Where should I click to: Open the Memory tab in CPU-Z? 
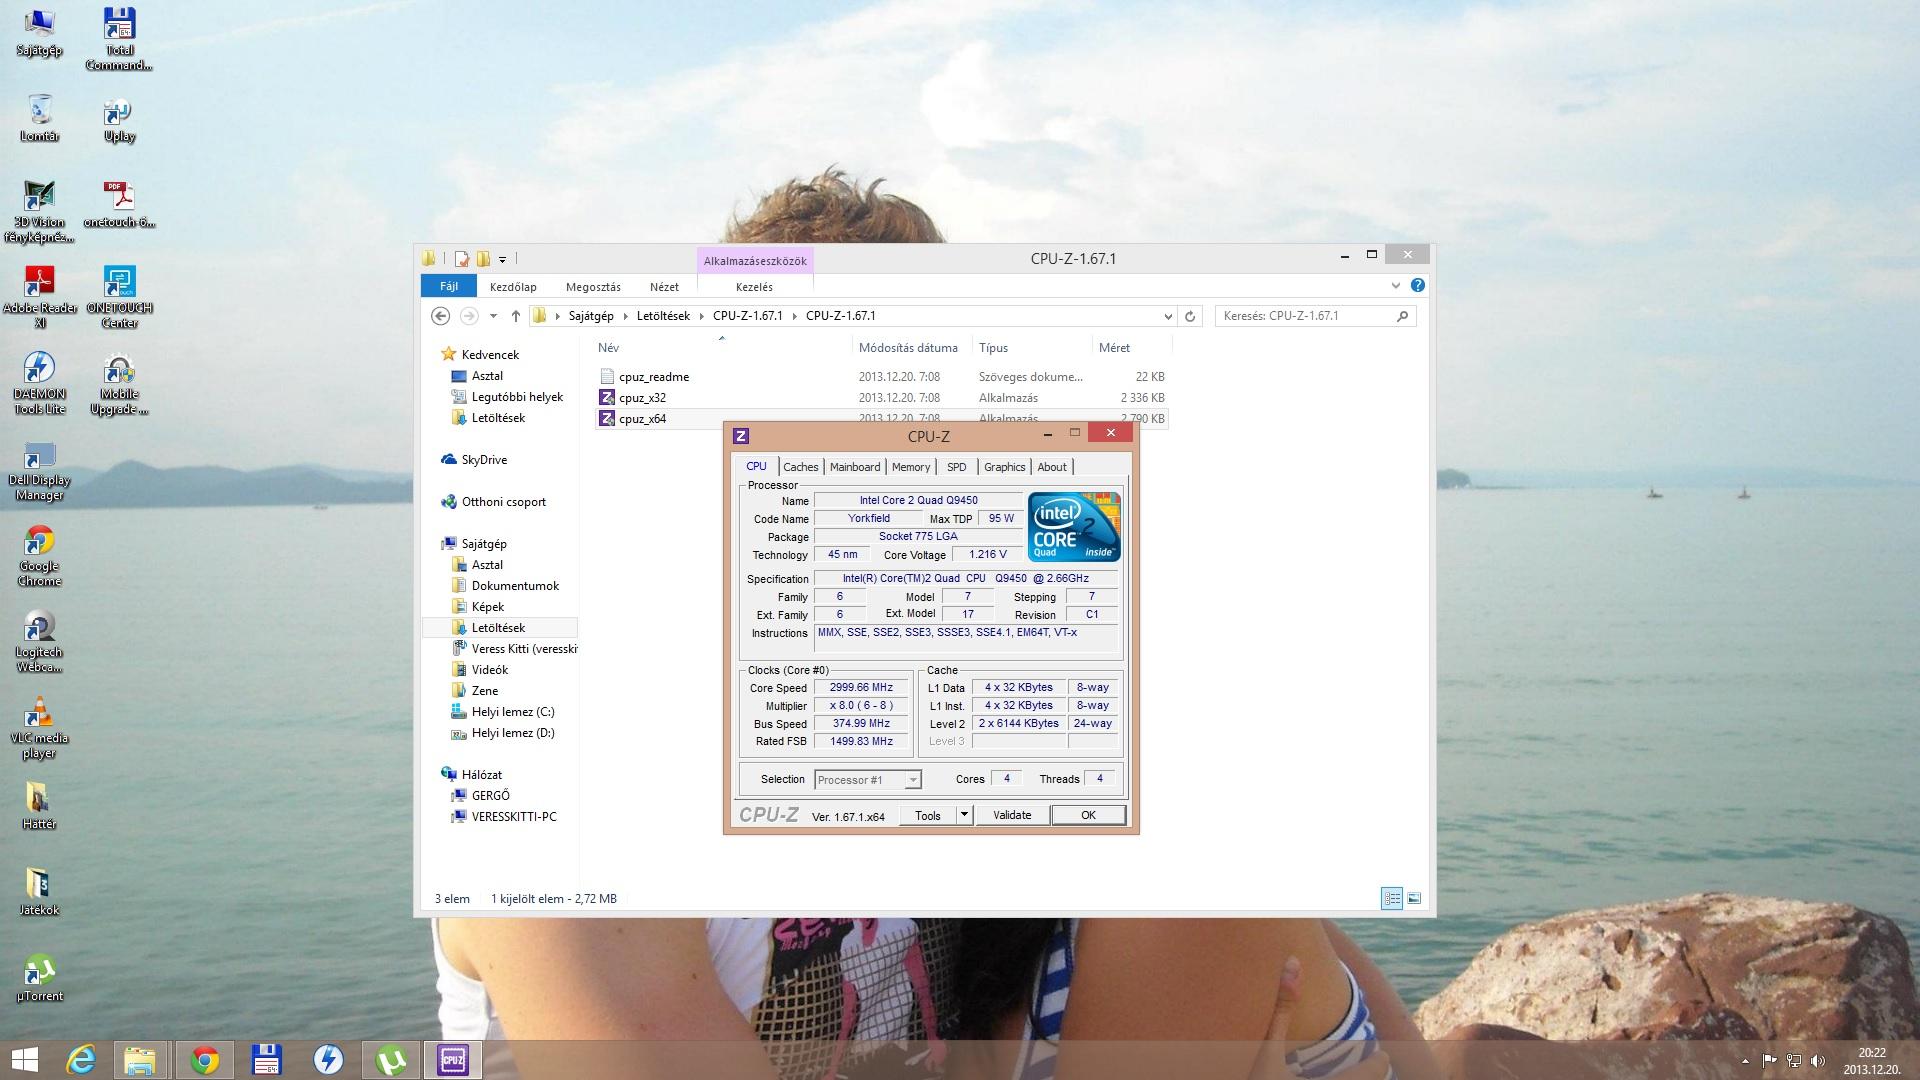coord(911,467)
